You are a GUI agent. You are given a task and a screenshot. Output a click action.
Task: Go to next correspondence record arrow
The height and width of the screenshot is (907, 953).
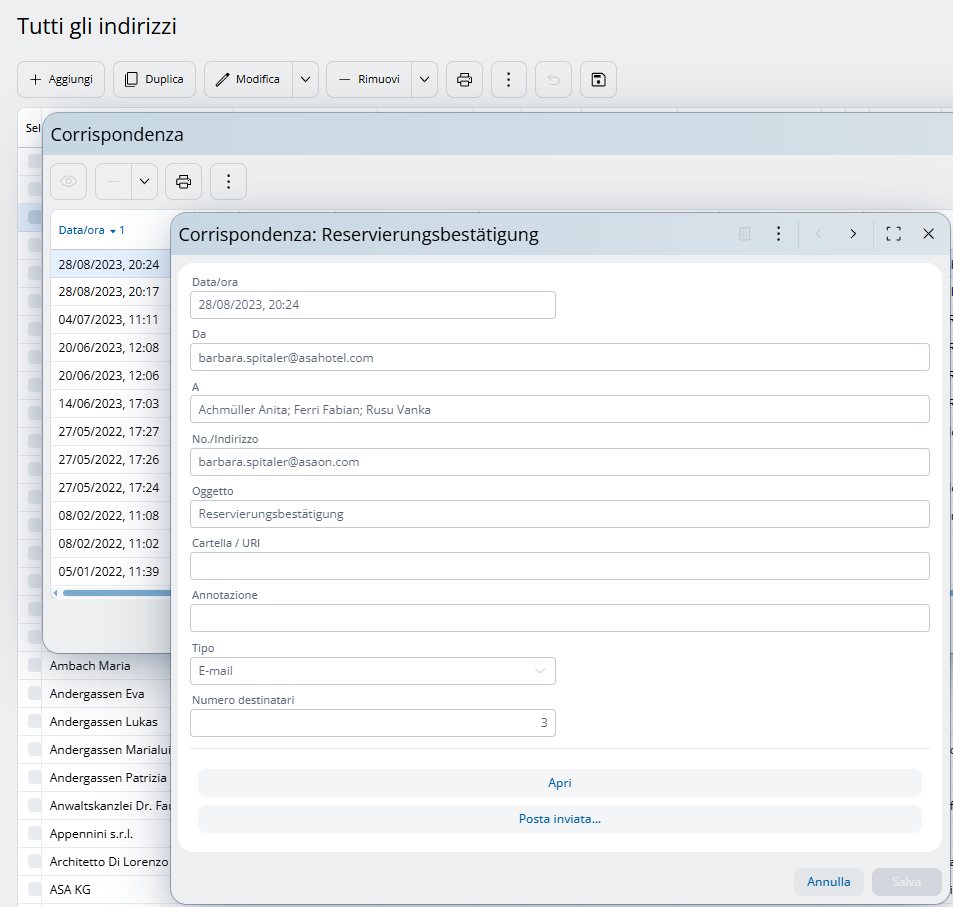coord(852,234)
